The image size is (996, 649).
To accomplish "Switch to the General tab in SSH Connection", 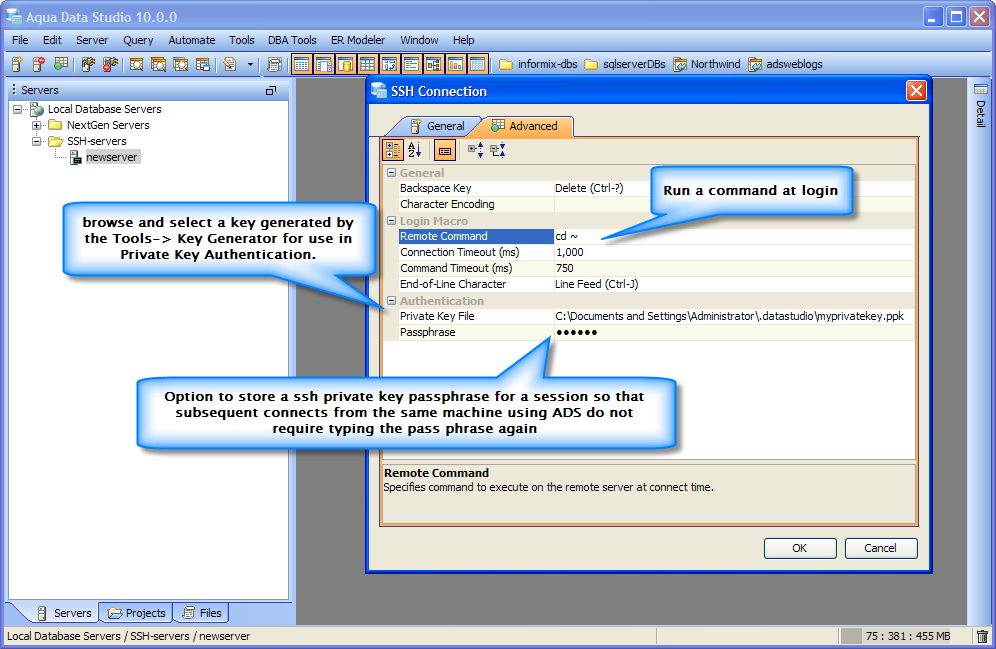I will tap(437, 126).
